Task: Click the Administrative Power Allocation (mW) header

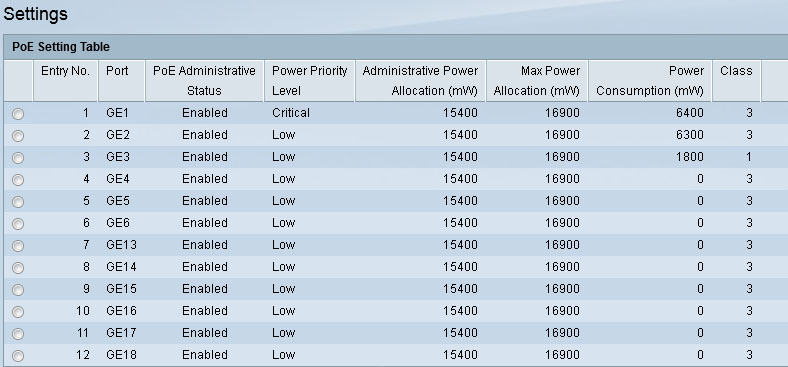Action: 420,80
